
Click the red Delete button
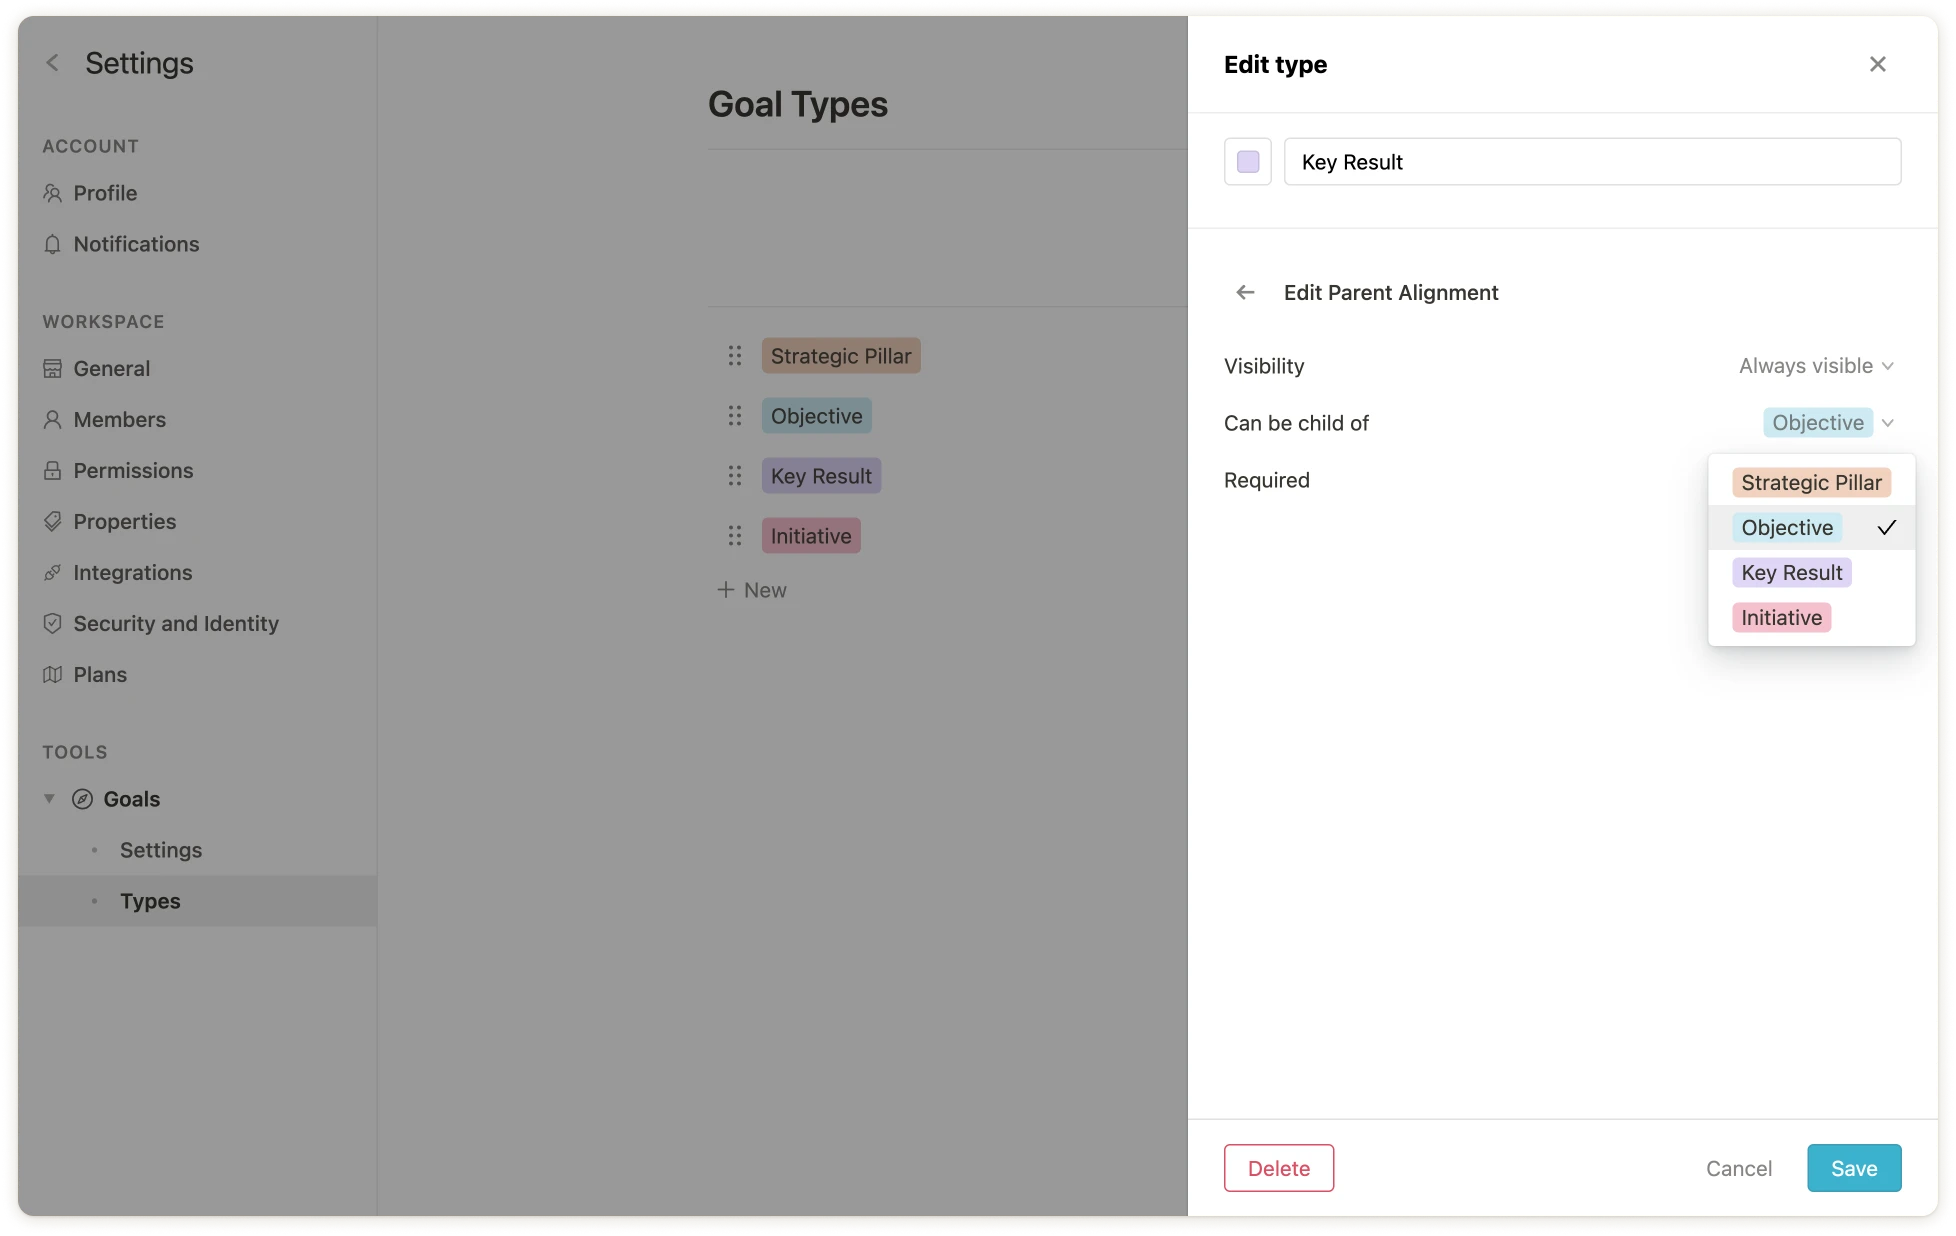1278,1168
